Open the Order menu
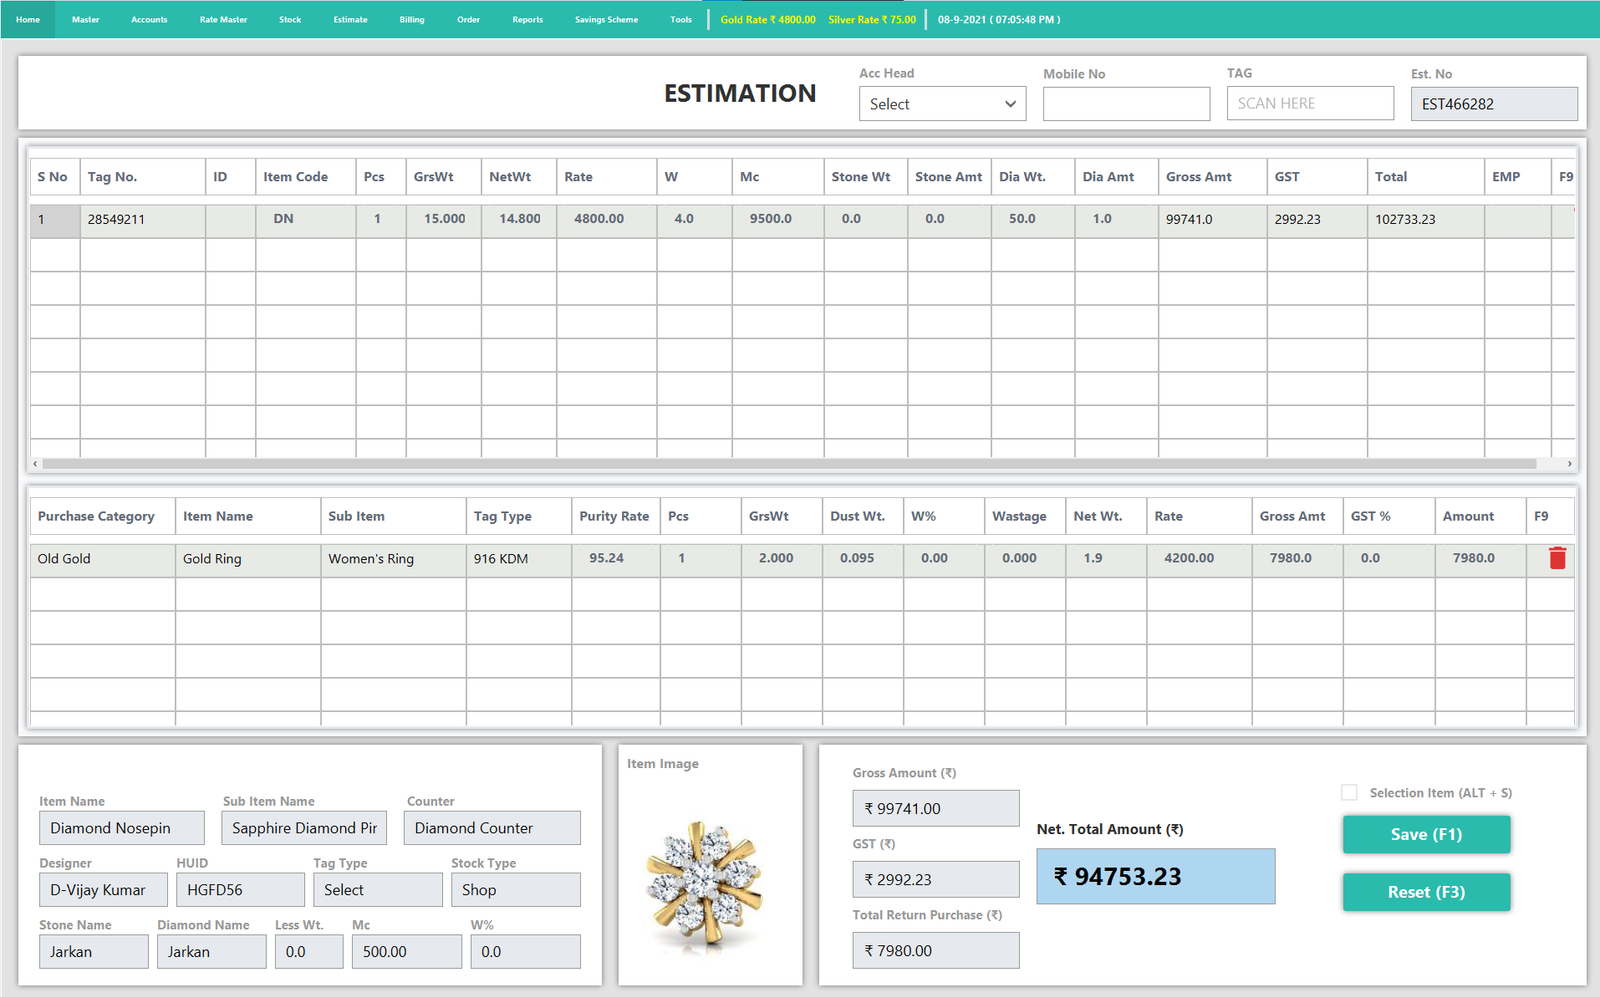This screenshot has width=1600, height=997. (x=468, y=19)
